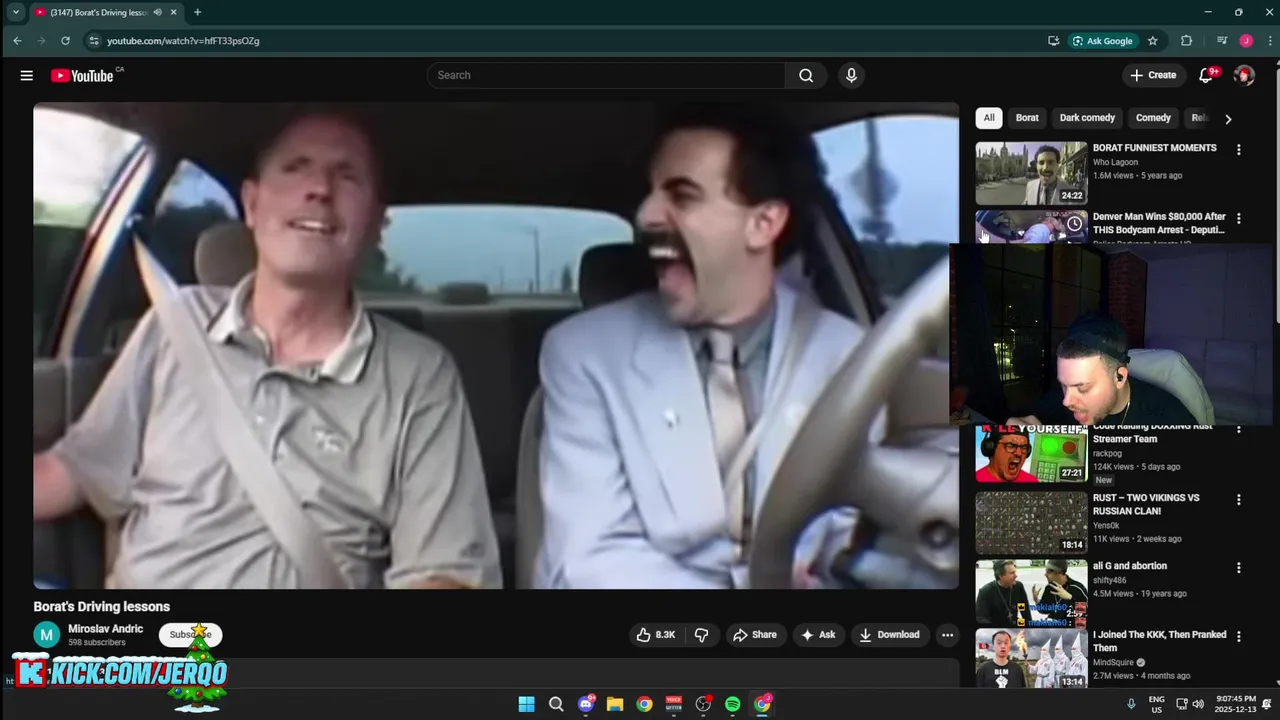Open more actions under the video
1280x720 pixels.
[x=947, y=634]
